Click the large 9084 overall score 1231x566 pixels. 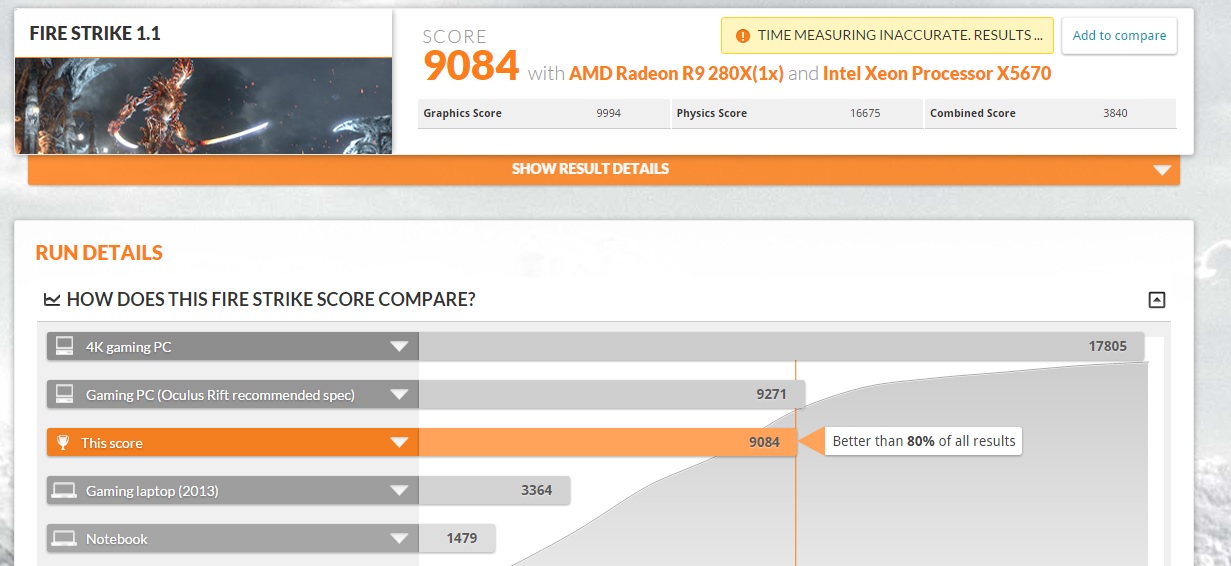click(471, 67)
